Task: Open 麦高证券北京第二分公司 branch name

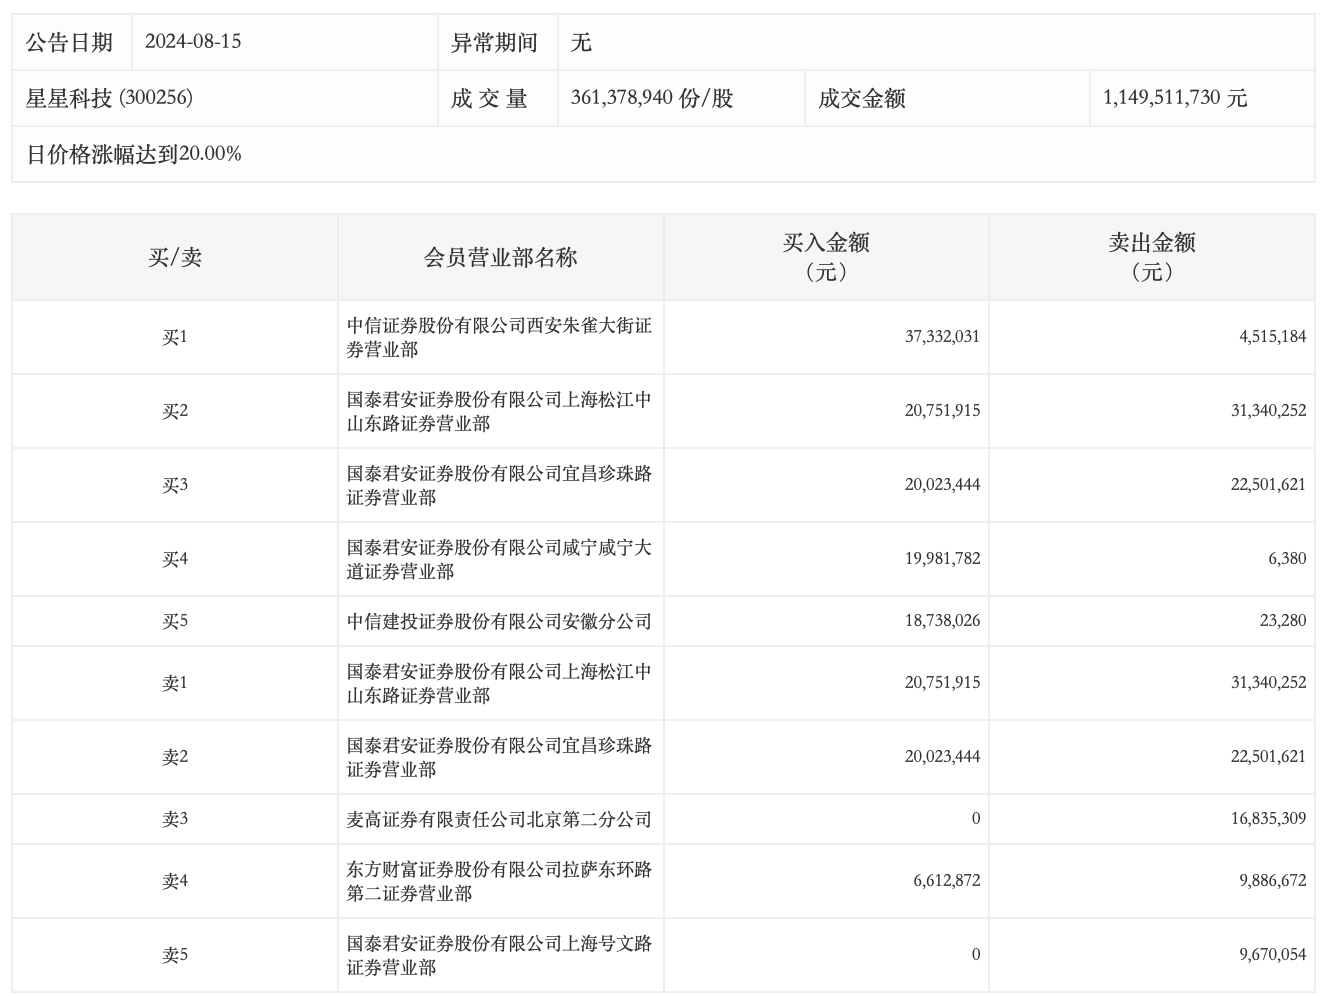Action: click(x=499, y=819)
